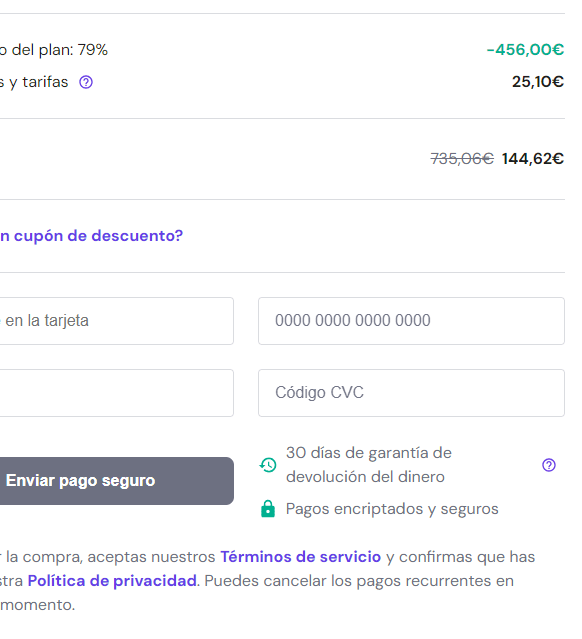This screenshot has width=582, height=639.
Task: Click help icon beside money-back guarantee
Action: click(549, 465)
